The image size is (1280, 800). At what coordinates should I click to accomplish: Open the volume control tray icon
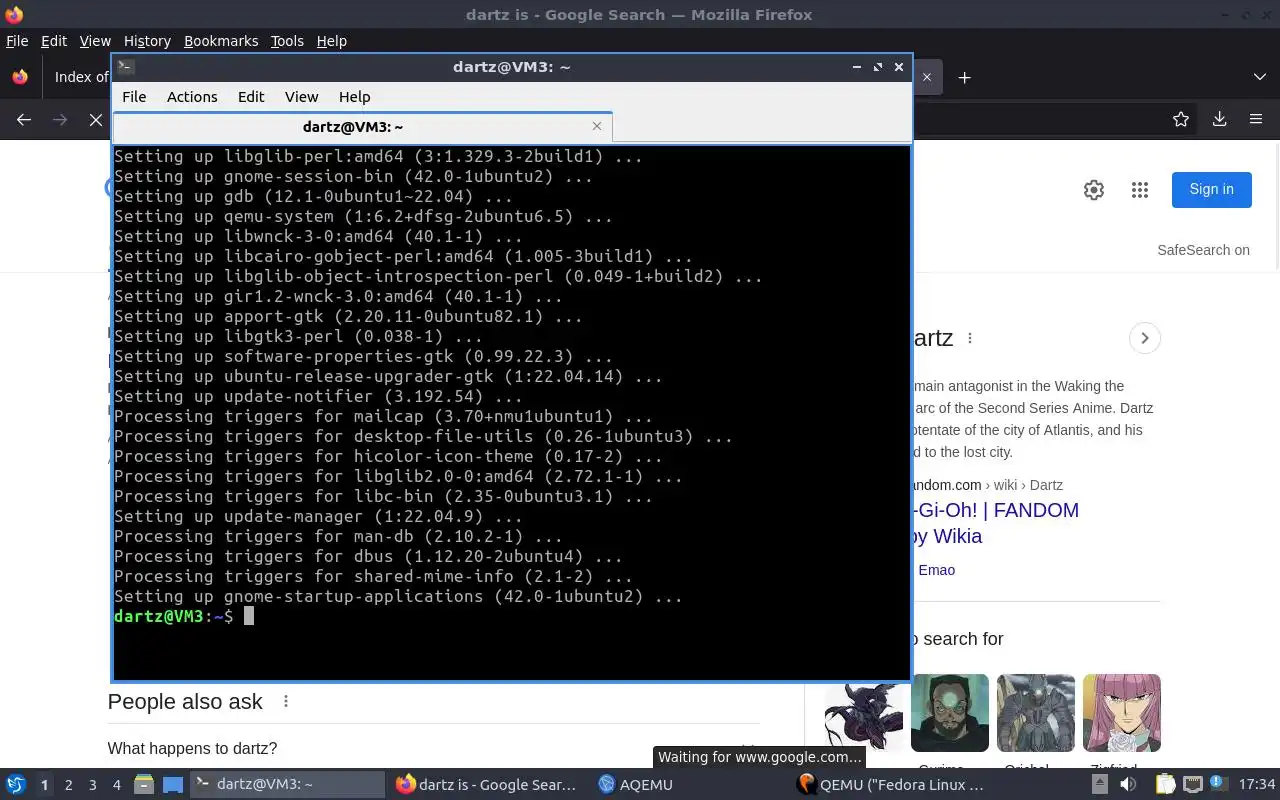pos(1129,785)
